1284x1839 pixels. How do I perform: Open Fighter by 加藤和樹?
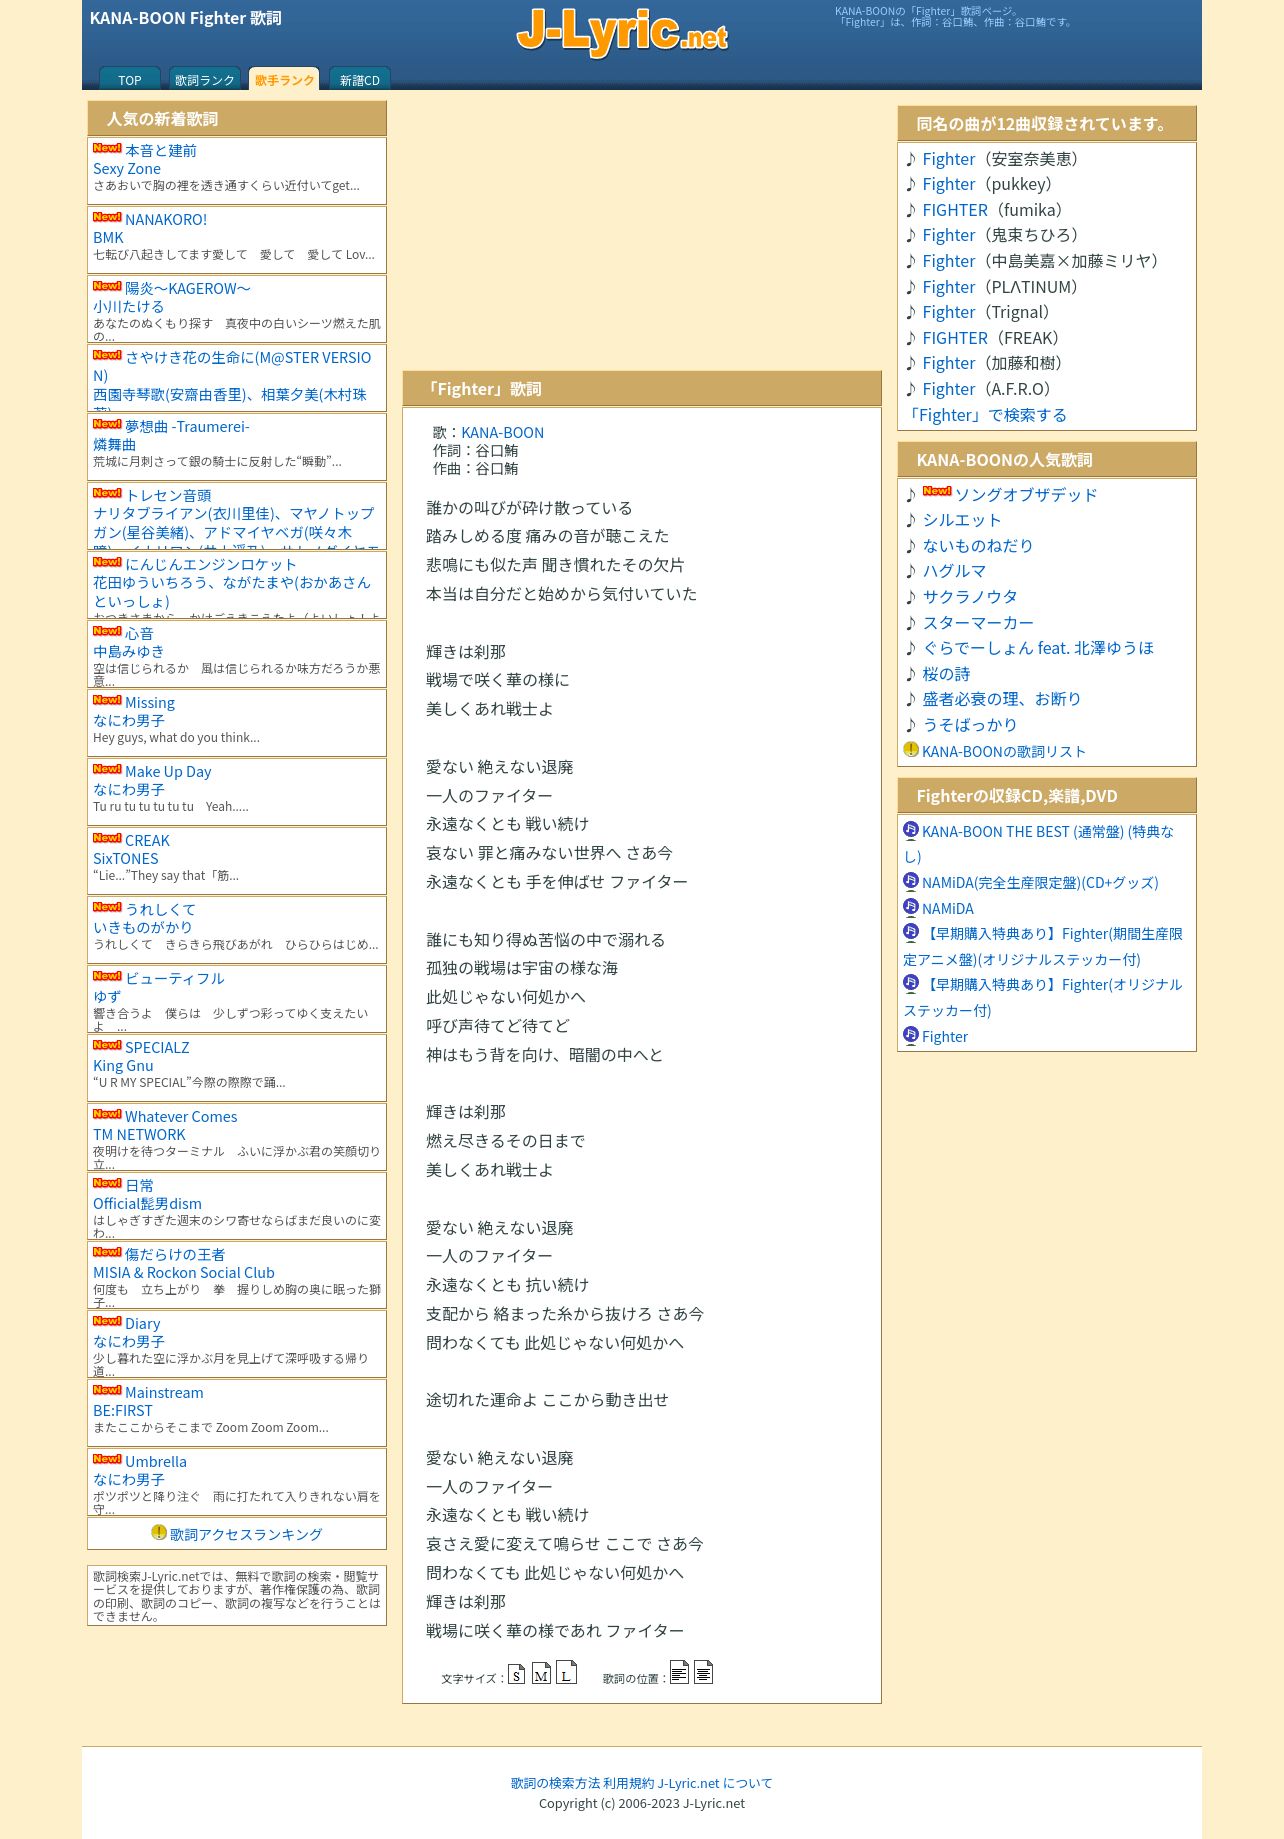click(x=948, y=363)
